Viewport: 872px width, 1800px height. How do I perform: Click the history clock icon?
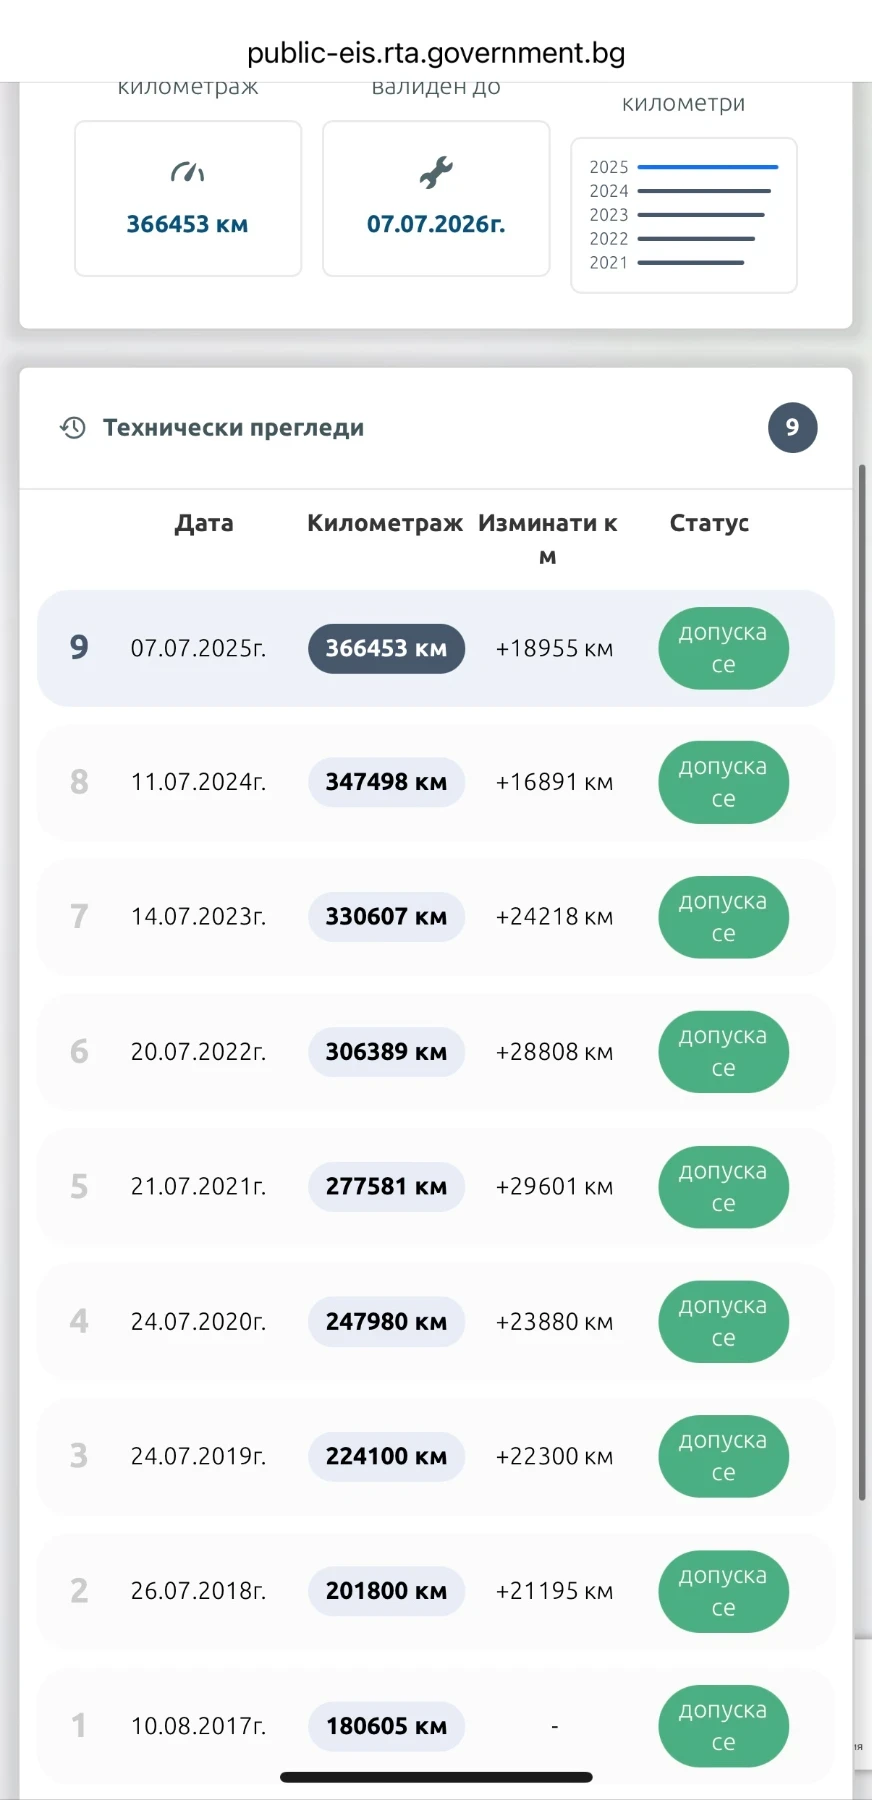tap(73, 428)
